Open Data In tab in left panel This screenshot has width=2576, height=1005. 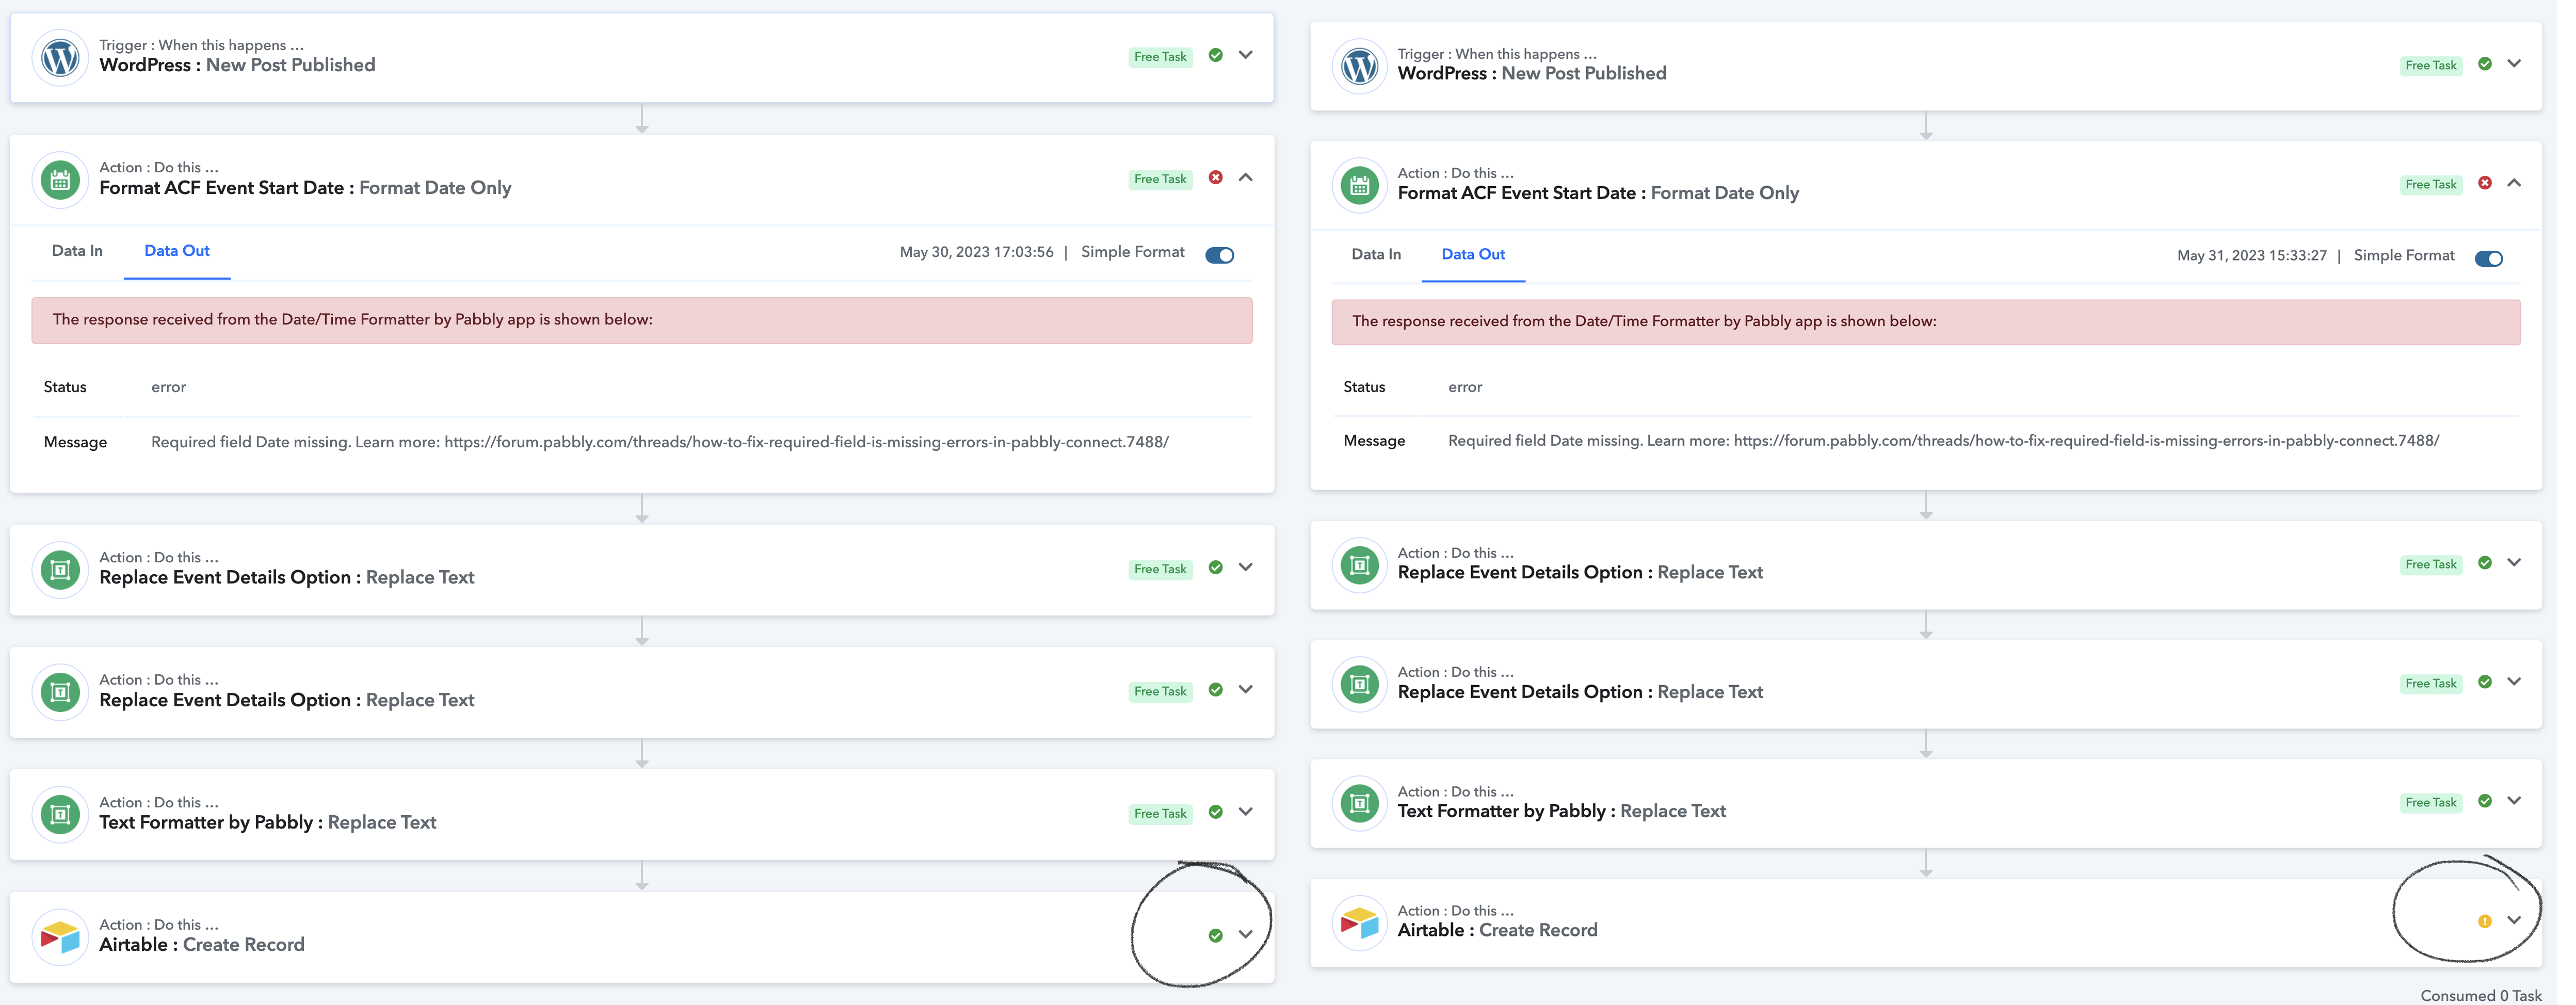click(x=77, y=251)
